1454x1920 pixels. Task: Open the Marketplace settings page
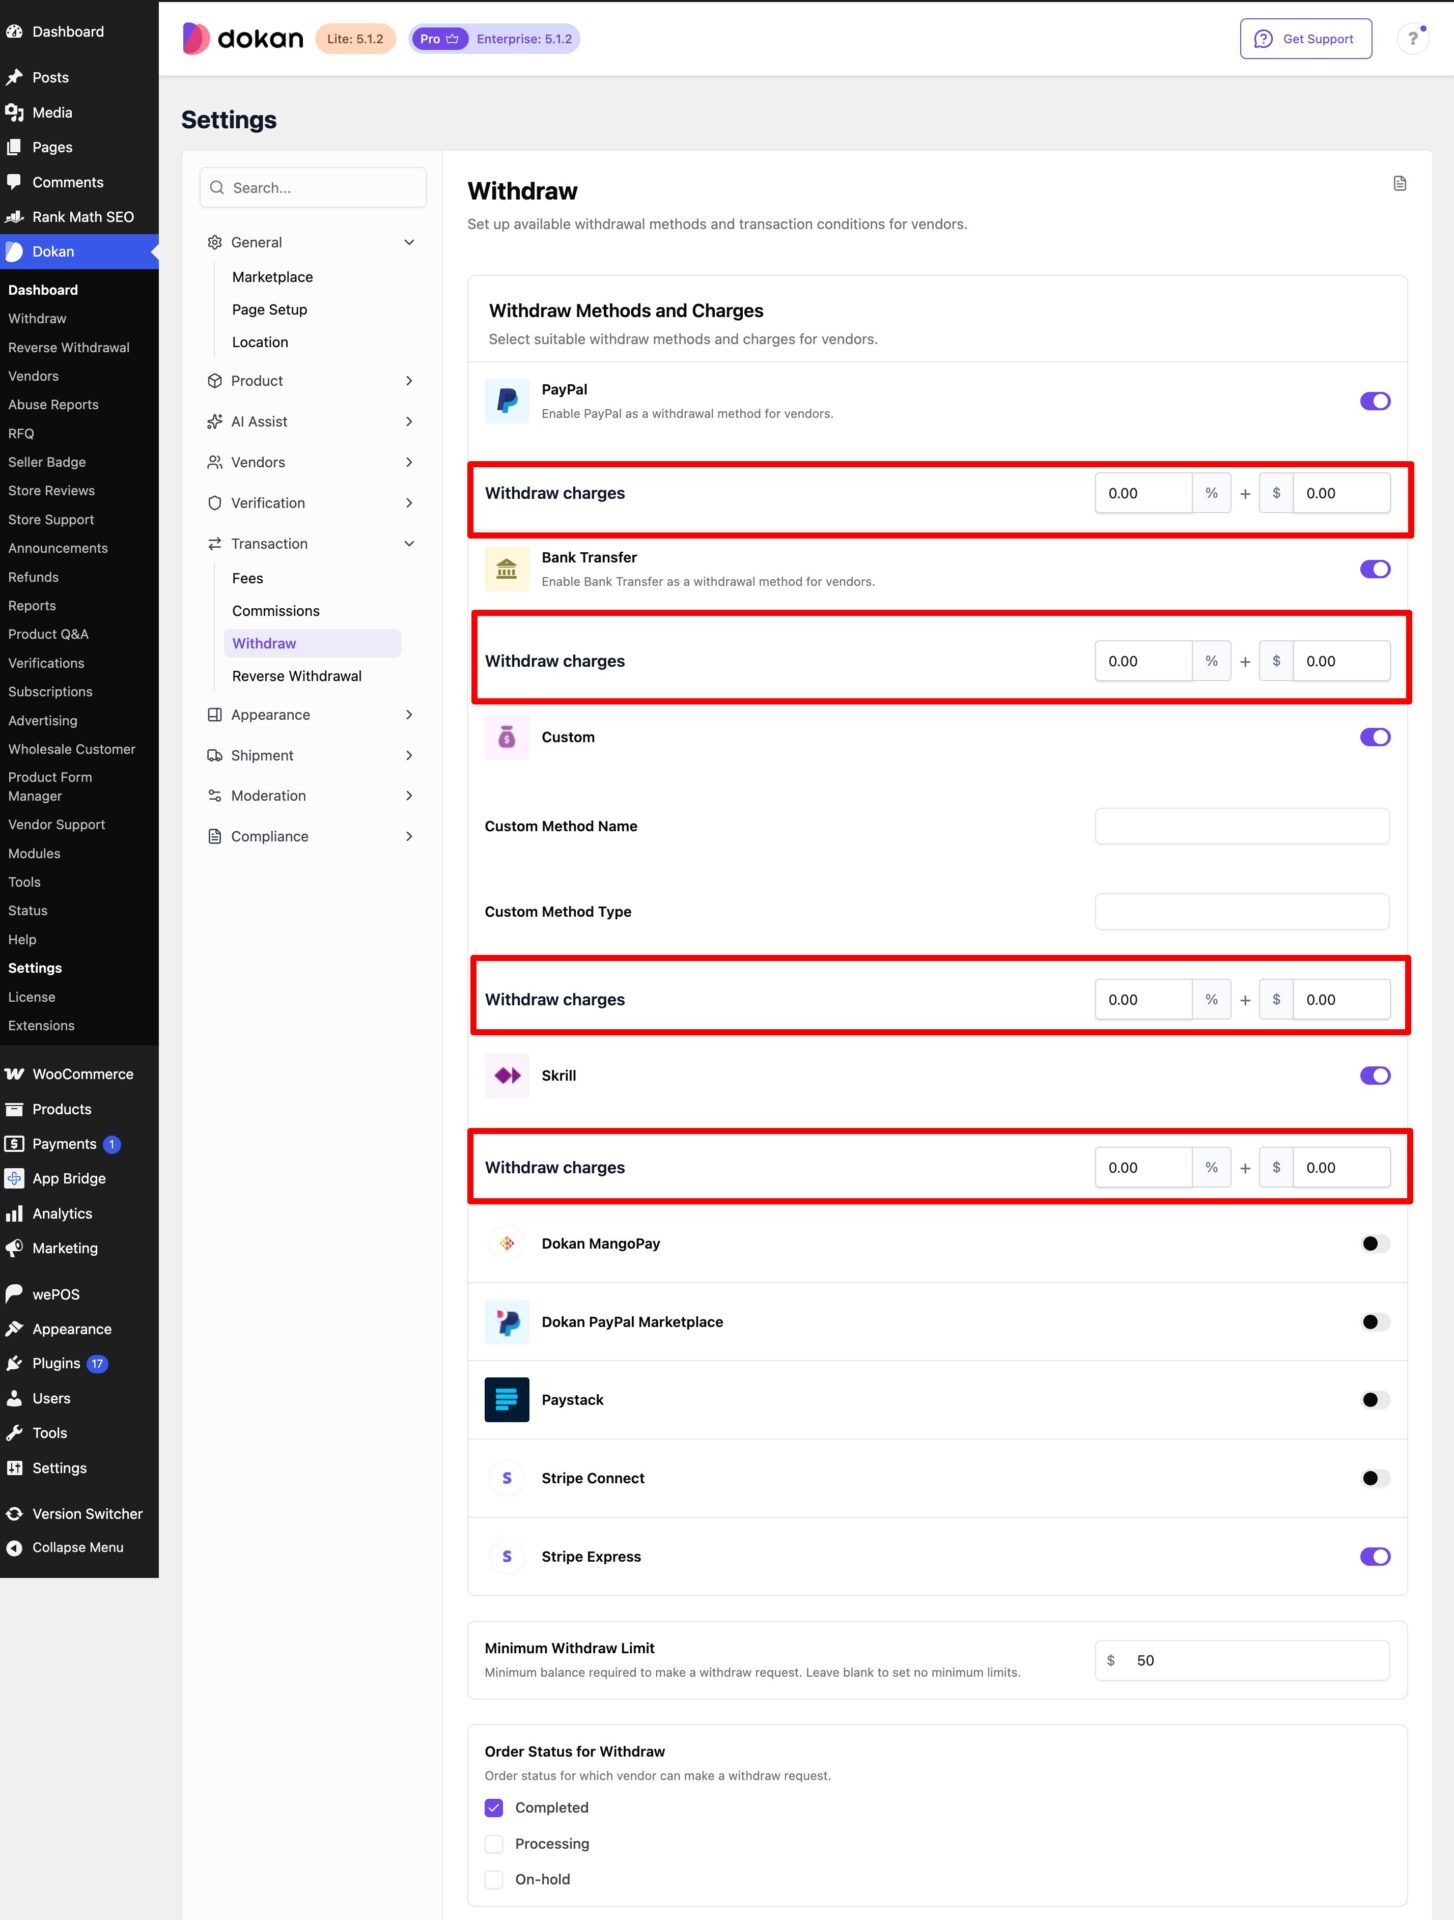click(272, 277)
